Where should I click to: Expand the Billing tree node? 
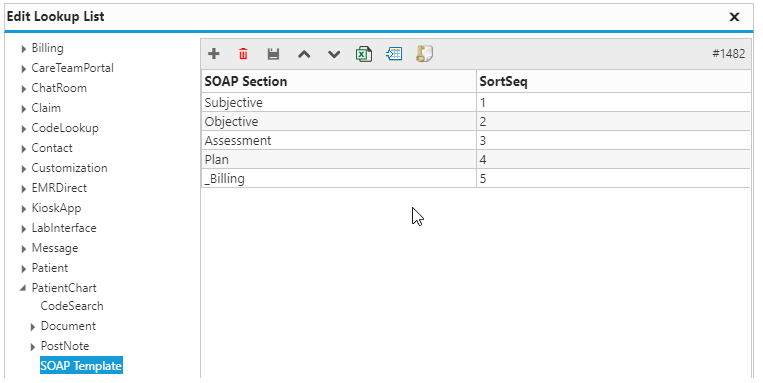tap(23, 49)
